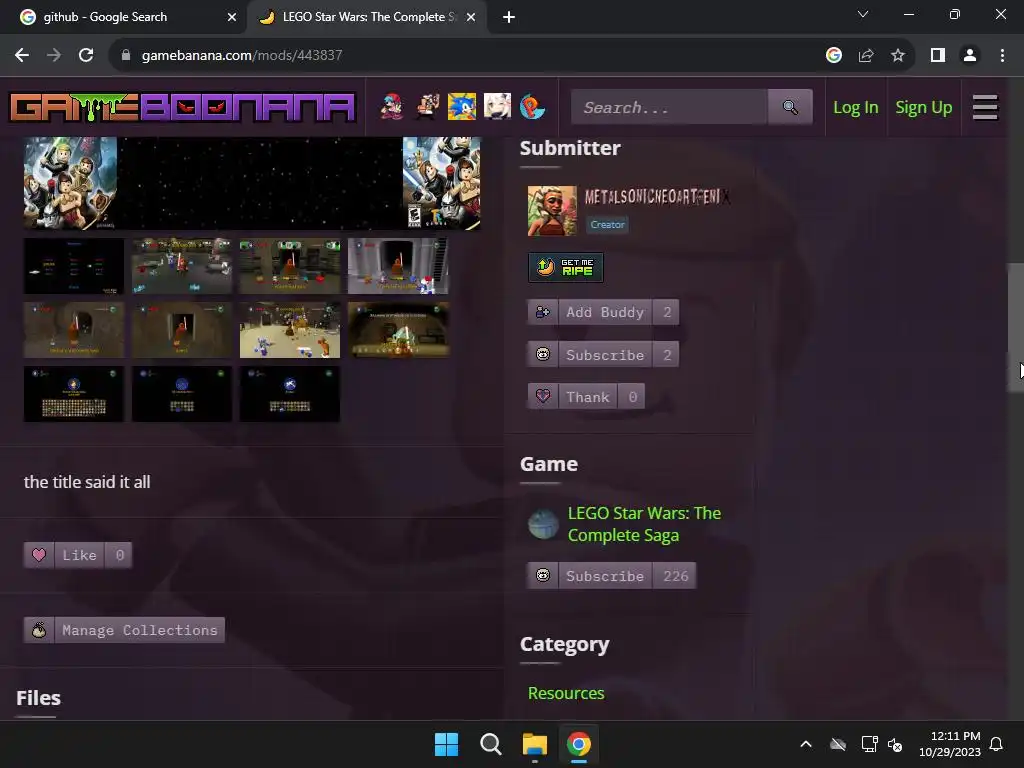Switch to the github - Google Search tab

(x=123, y=17)
